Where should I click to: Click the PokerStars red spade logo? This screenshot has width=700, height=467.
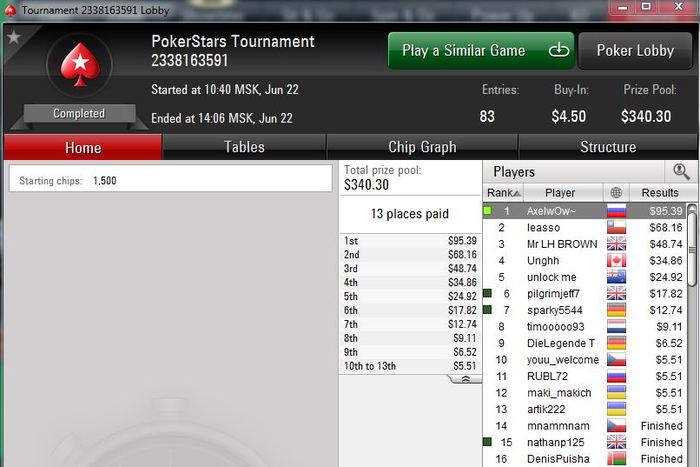80,65
